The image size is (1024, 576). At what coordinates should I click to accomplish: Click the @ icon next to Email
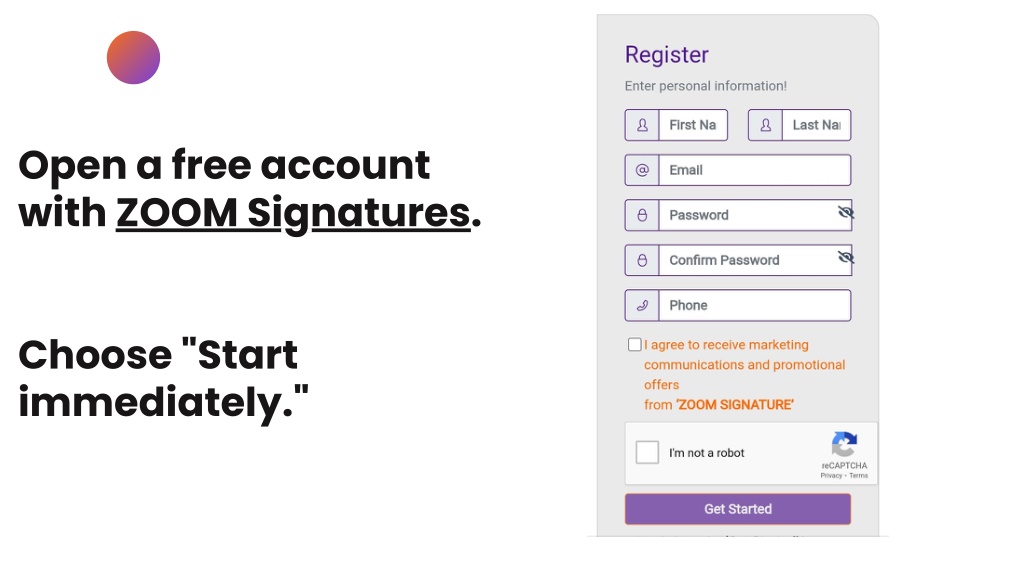tap(642, 170)
